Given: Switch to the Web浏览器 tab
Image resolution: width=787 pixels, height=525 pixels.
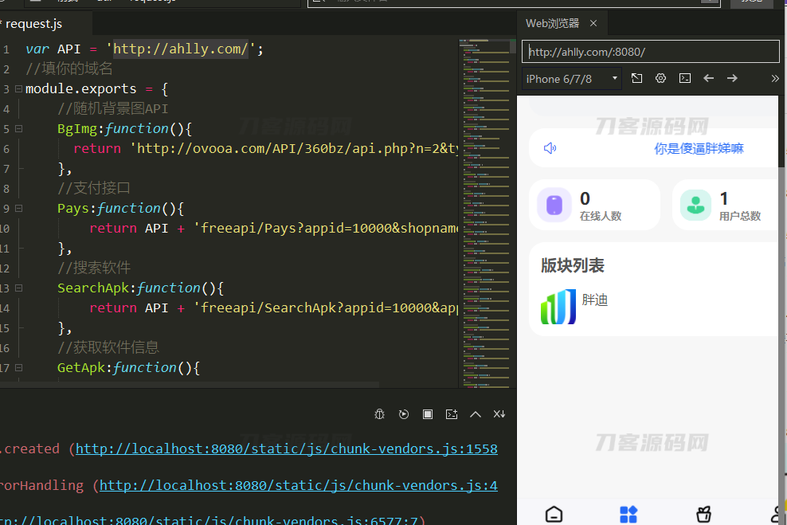Looking at the screenshot, I should 552,23.
